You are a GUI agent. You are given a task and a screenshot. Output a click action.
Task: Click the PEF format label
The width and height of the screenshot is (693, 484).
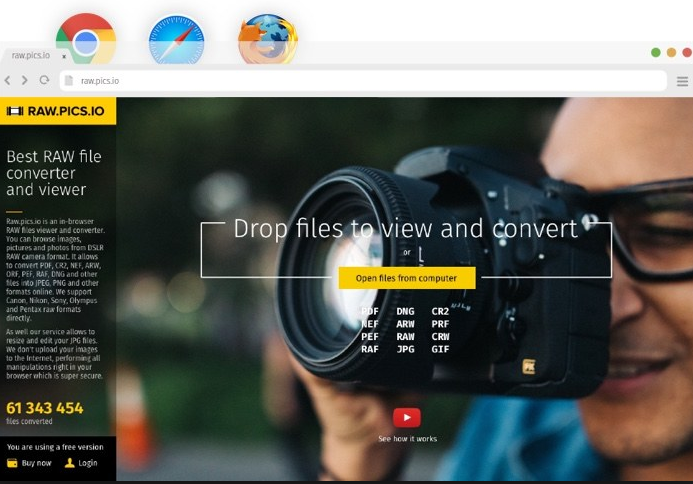370,336
